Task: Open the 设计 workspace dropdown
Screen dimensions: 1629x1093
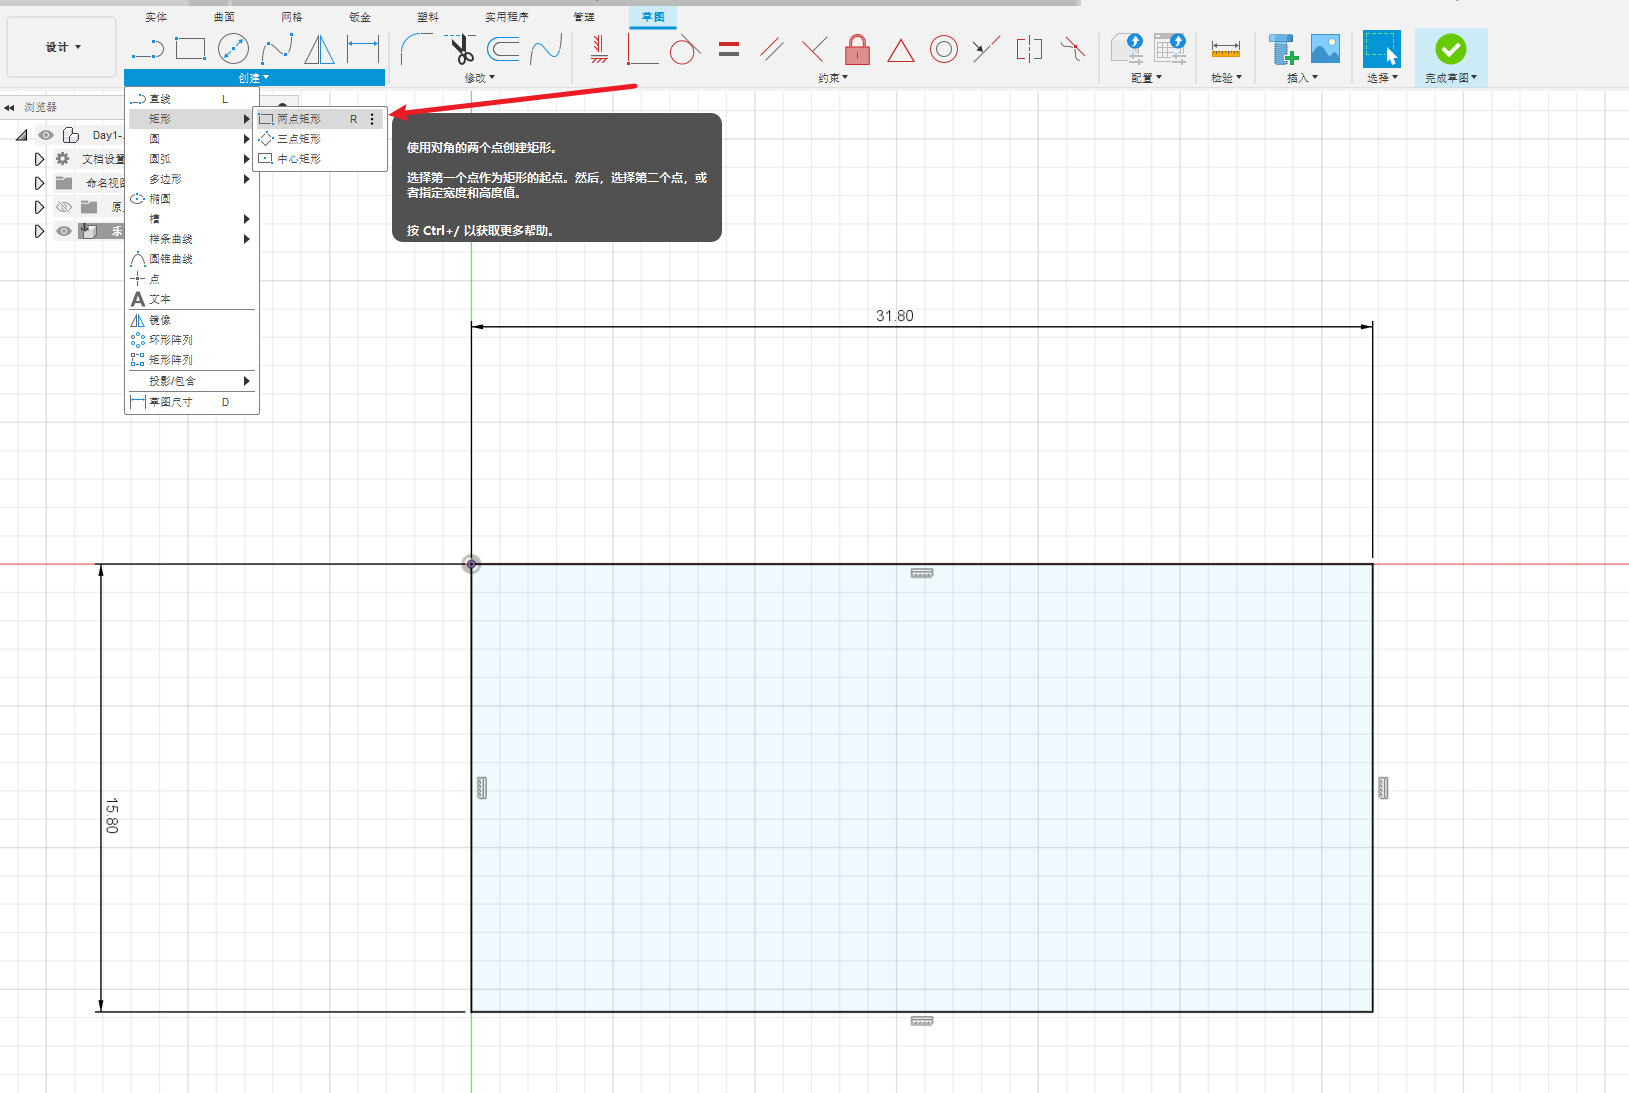Action: click(62, 47)
